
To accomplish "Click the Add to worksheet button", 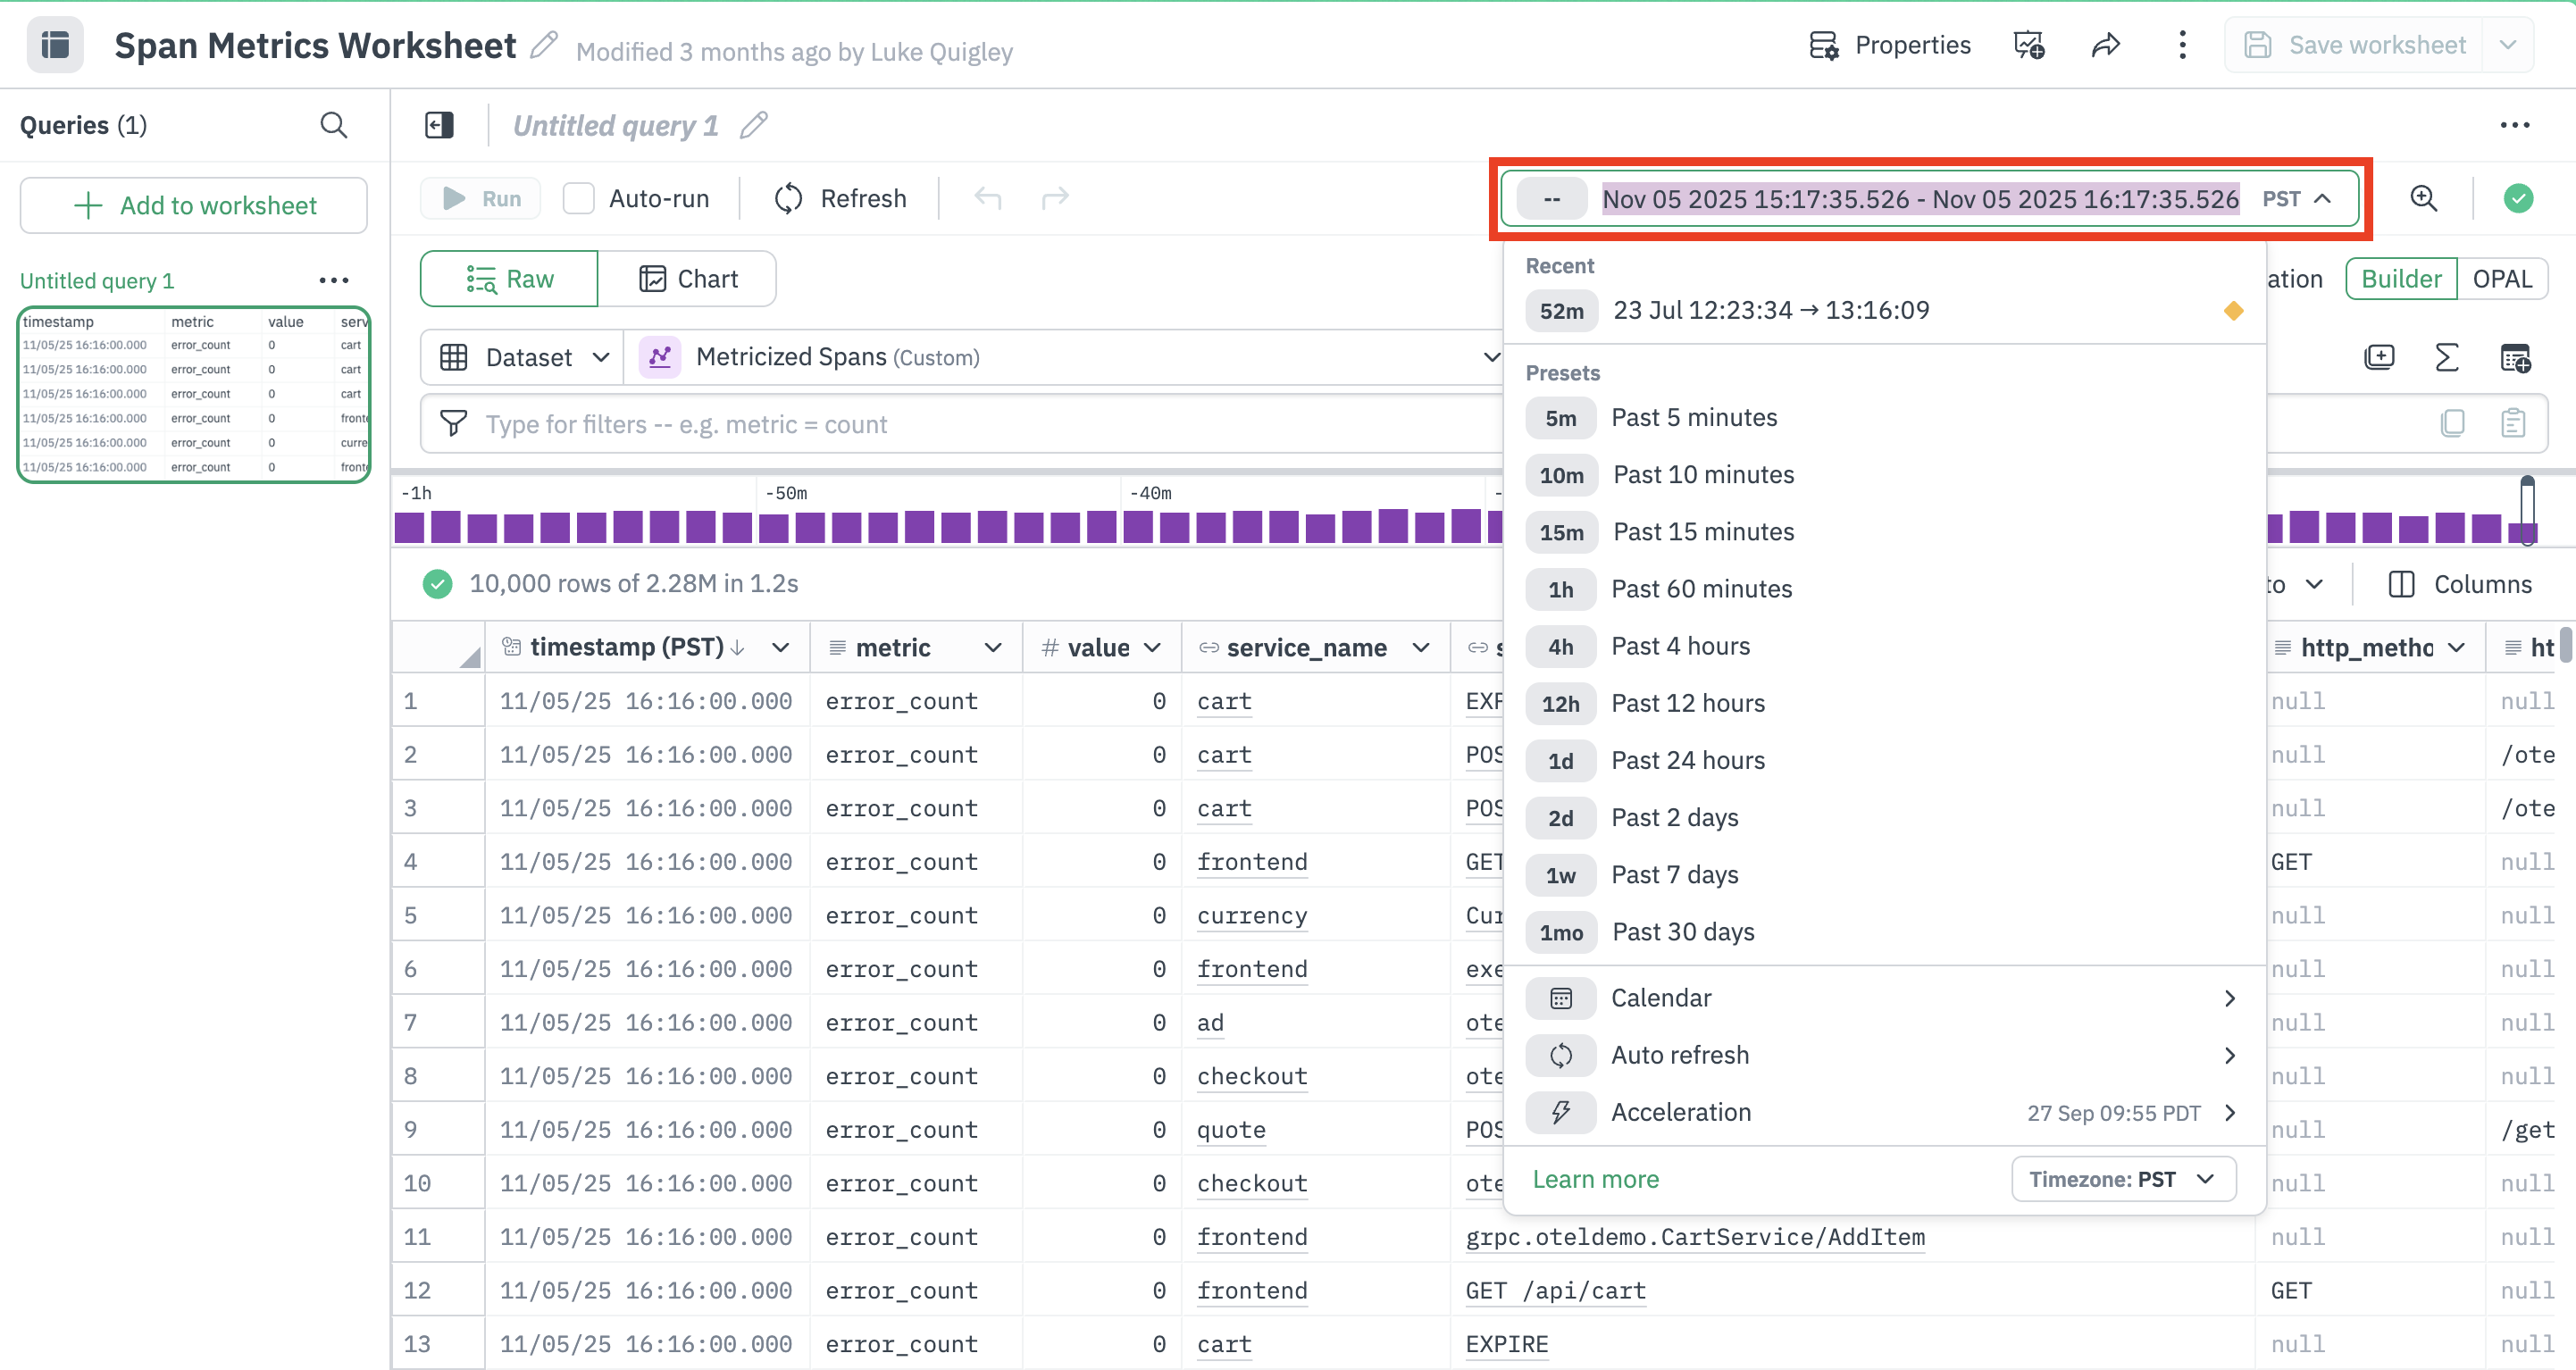I will coord(194,205).
